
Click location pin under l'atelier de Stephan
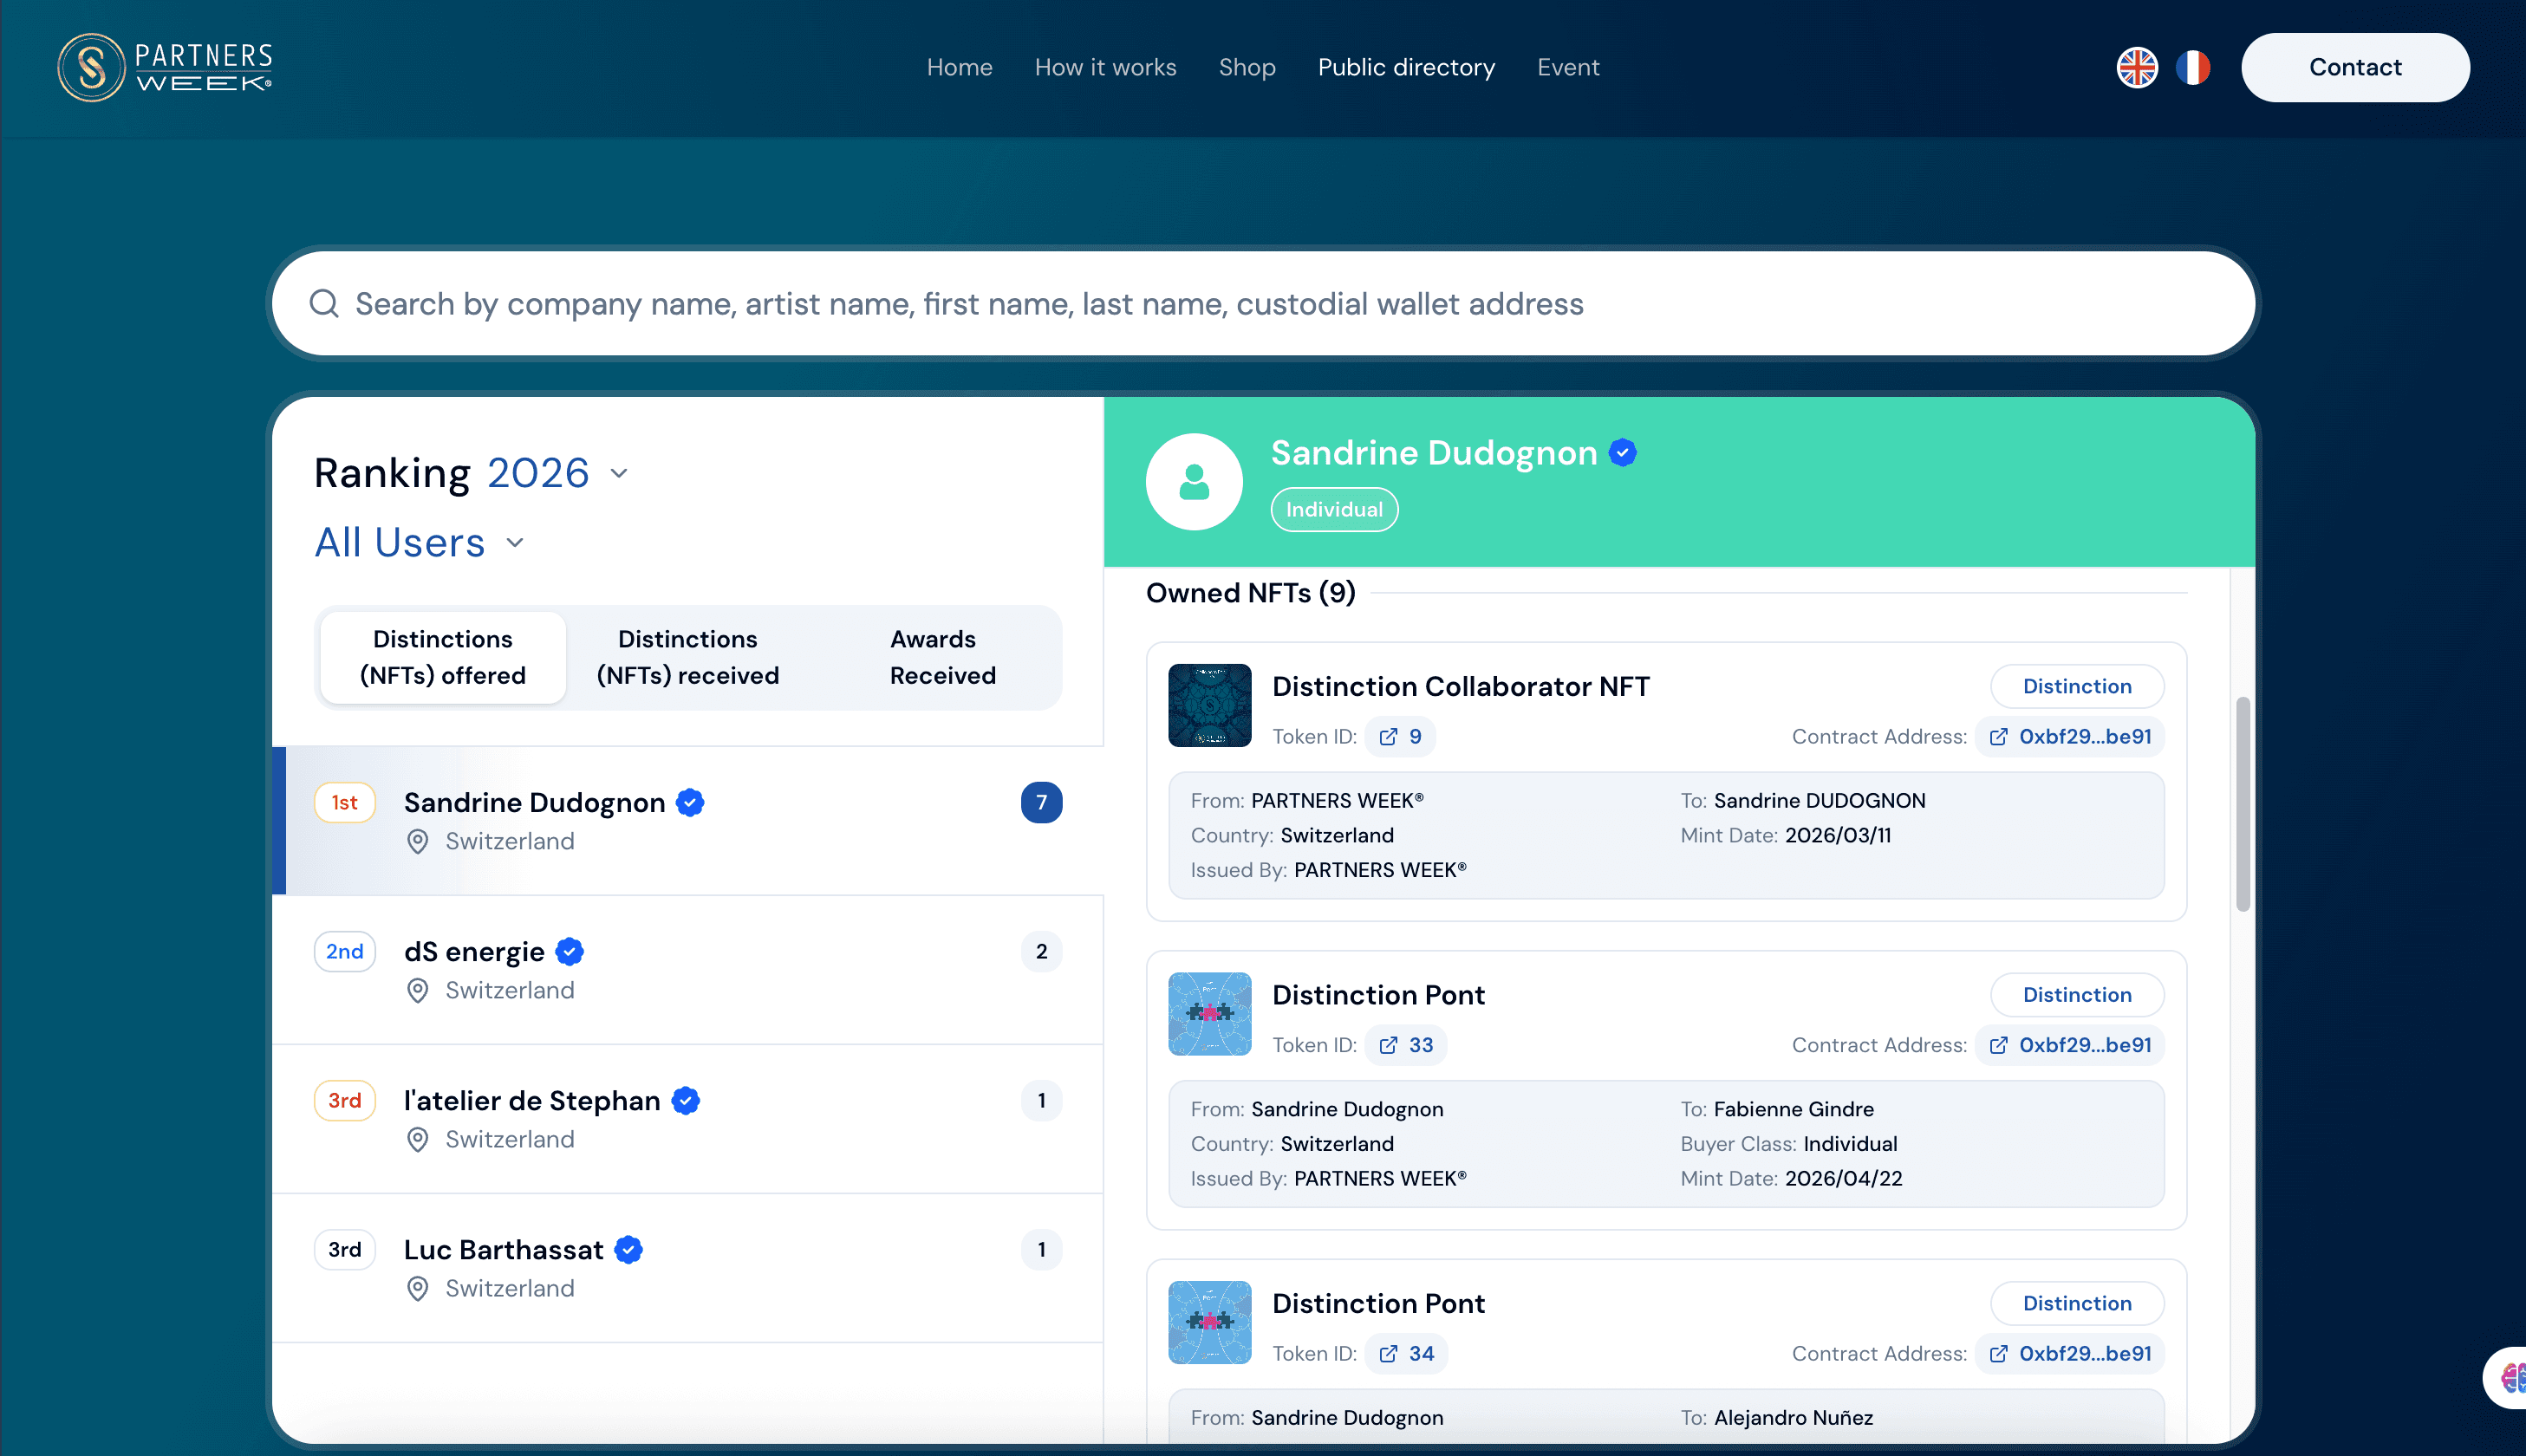(418, 1139)
